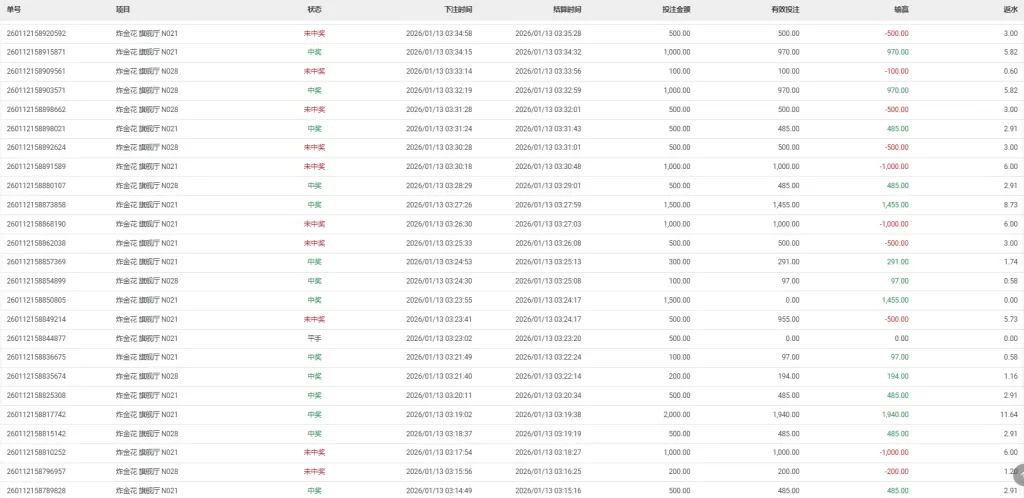Image resolution: width=1024 pixels, height=498 pixels.
Task: Click order number 260112158873858
Action: [36, 204]
